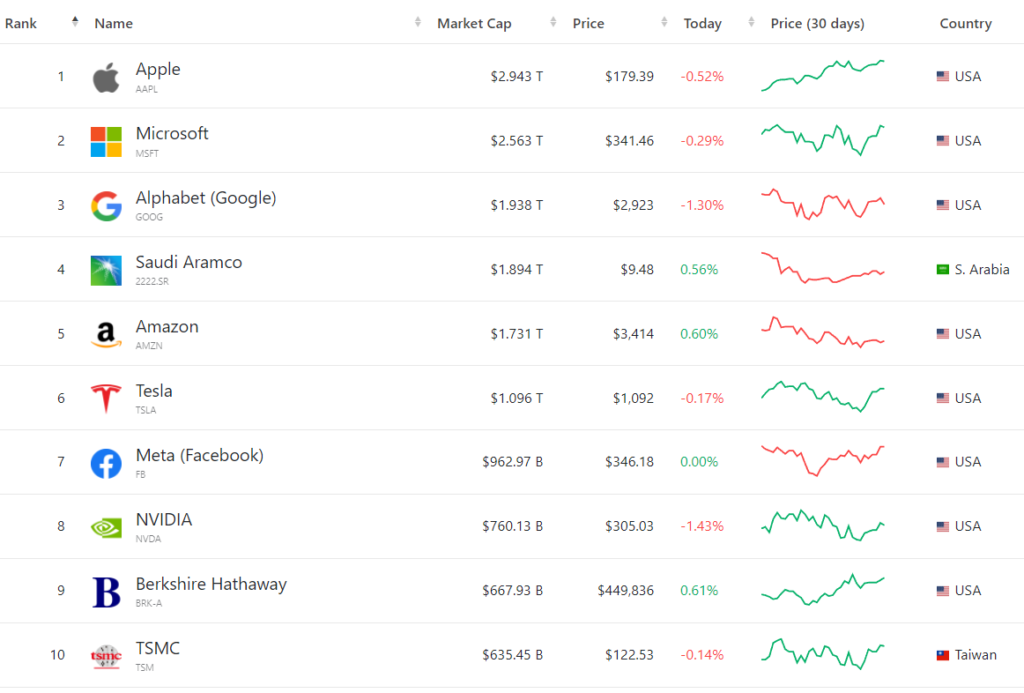Open the TSMC company link
1024x693 pixels.
(x=157, y=648)
